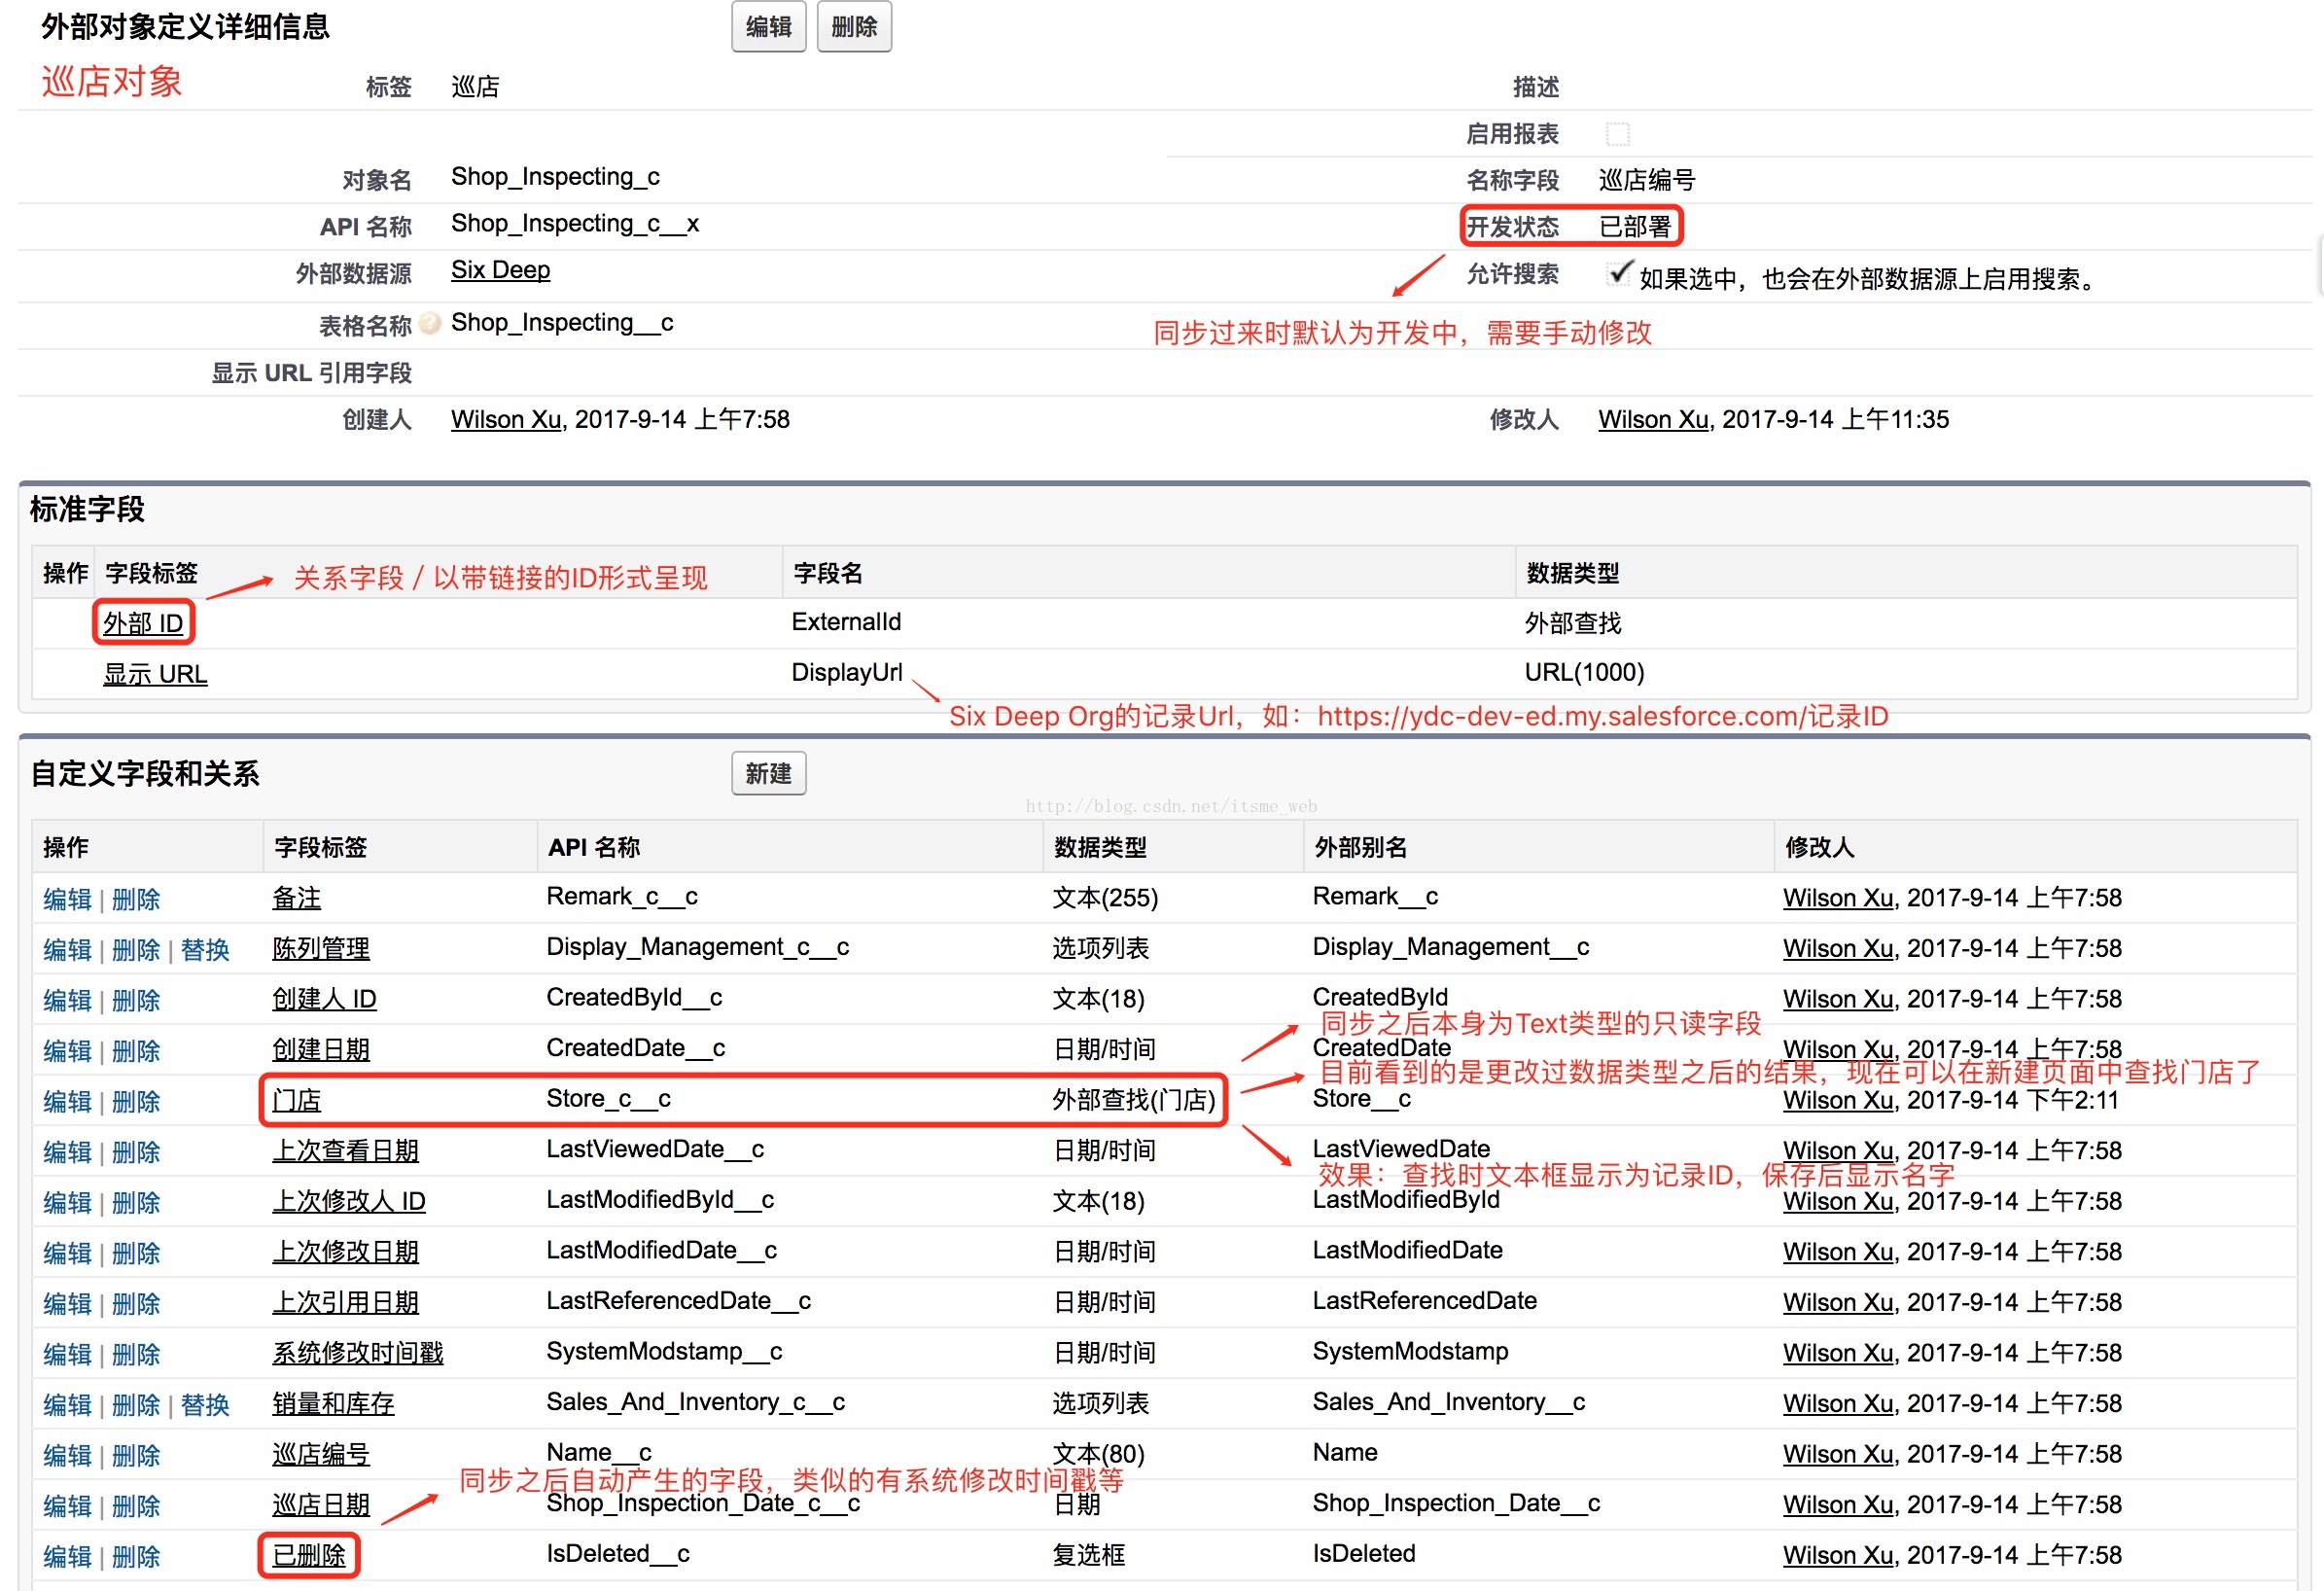Open the Six Deep data source link
Image resolution: width=2324 pixels, height=1591 pixels.
click(x=500, y=270)
